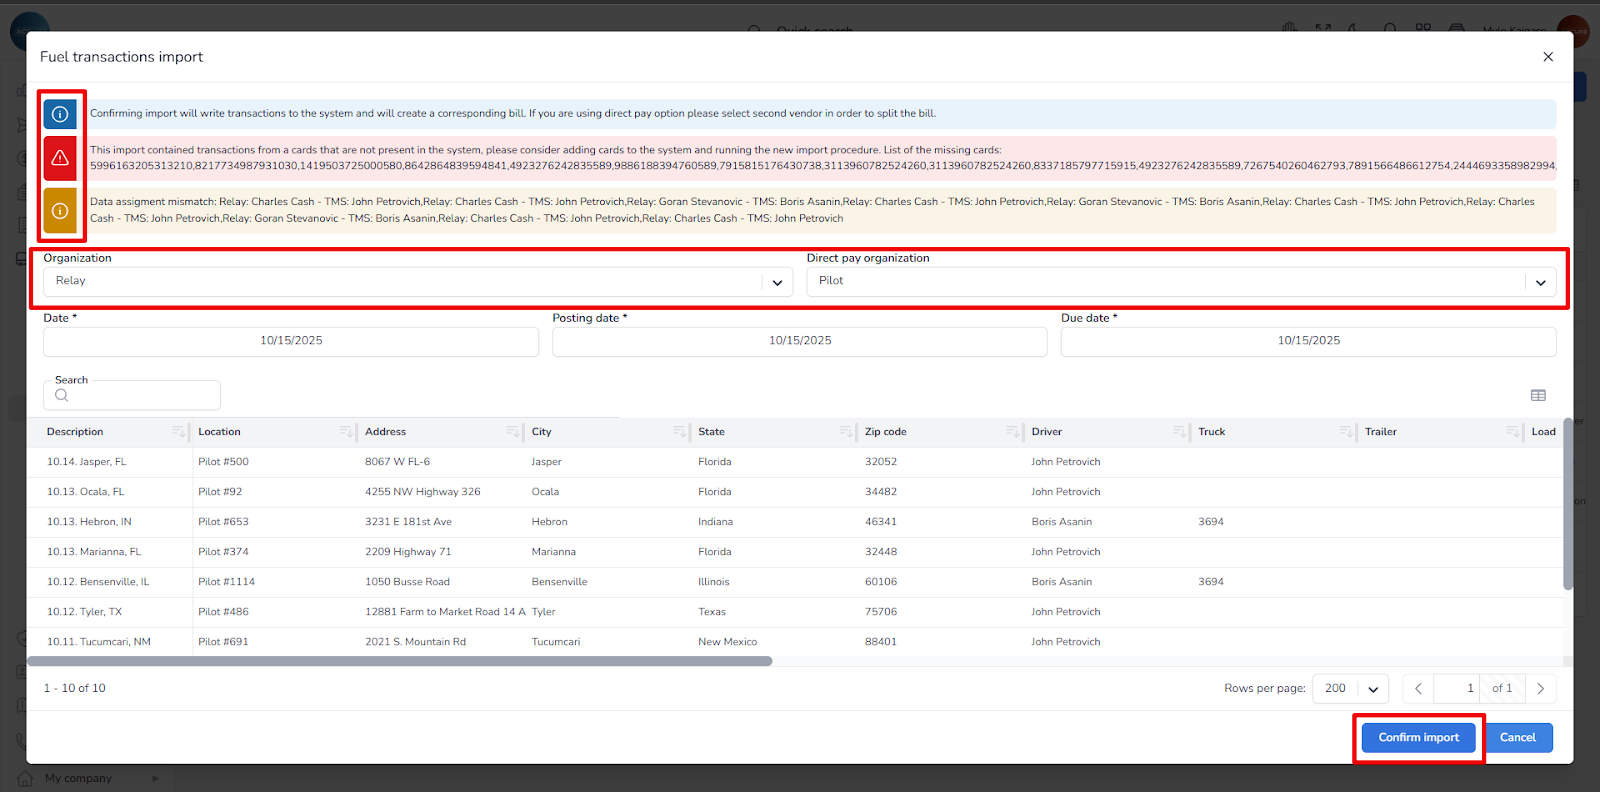The image size is (1600, 792).
Task: Sort by the City column icon
Action: point(679,432)
